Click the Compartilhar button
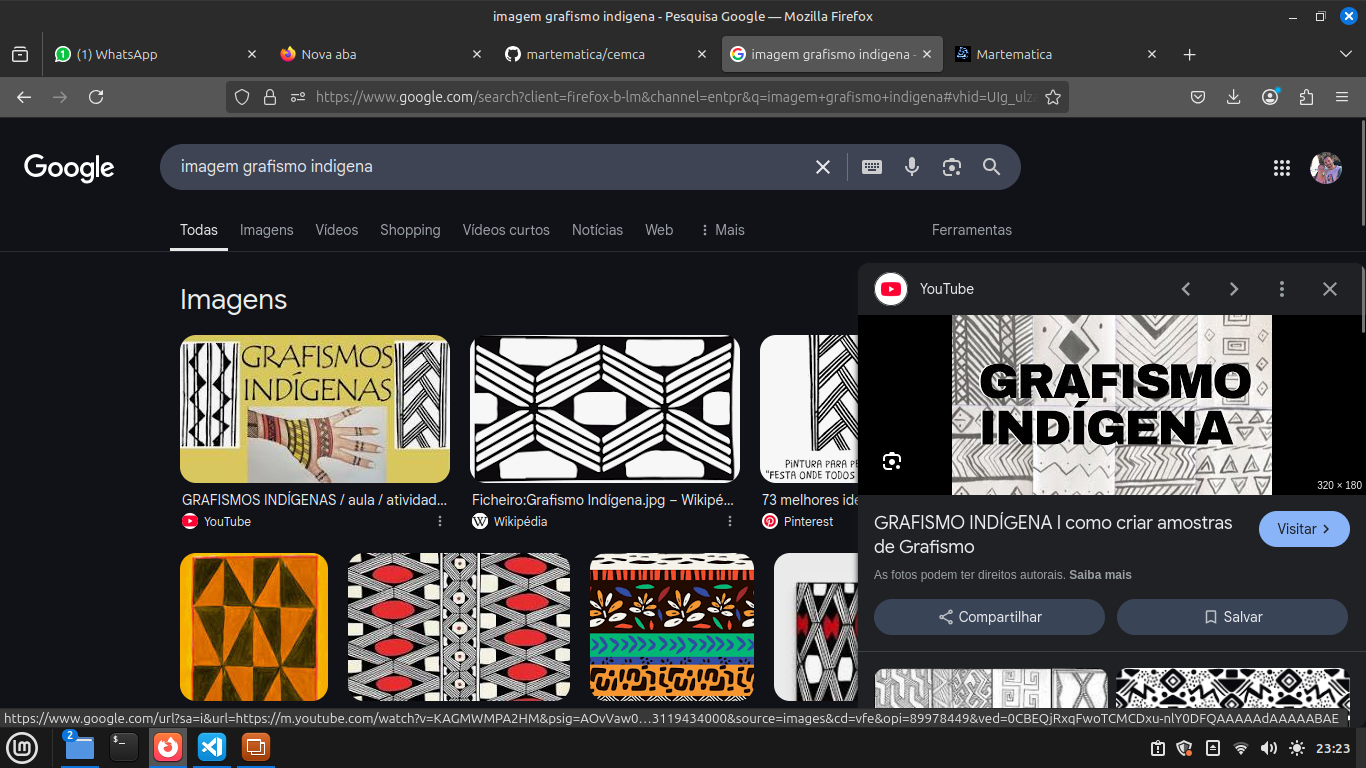1366x768 pixels. (989, 617)
